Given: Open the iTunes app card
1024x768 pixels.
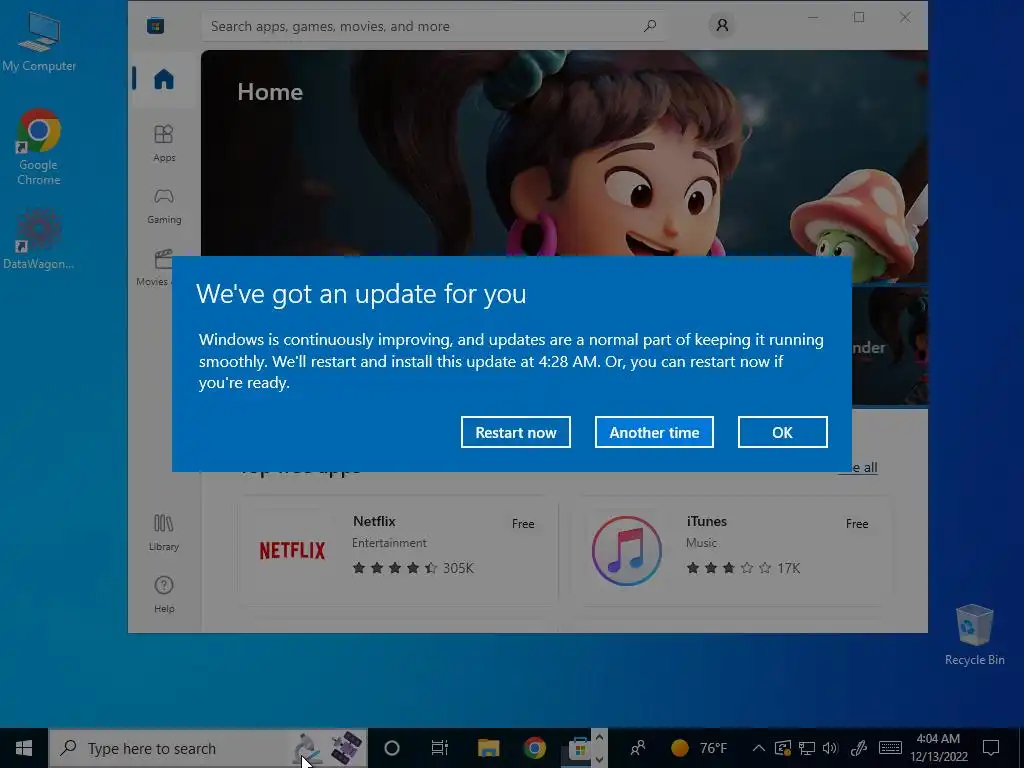Looking at the screenshot, I should [x=731, y=551].
